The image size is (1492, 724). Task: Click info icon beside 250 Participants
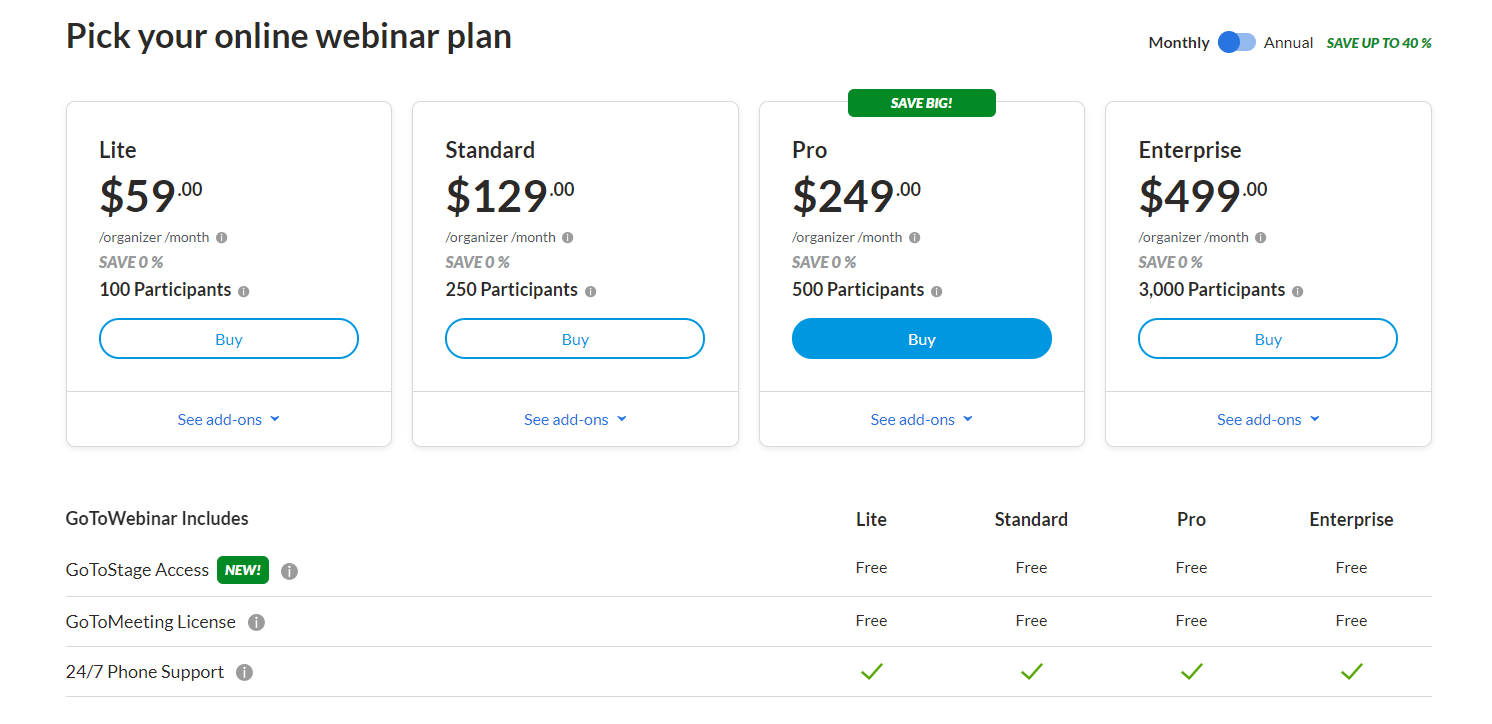point(590,292)
